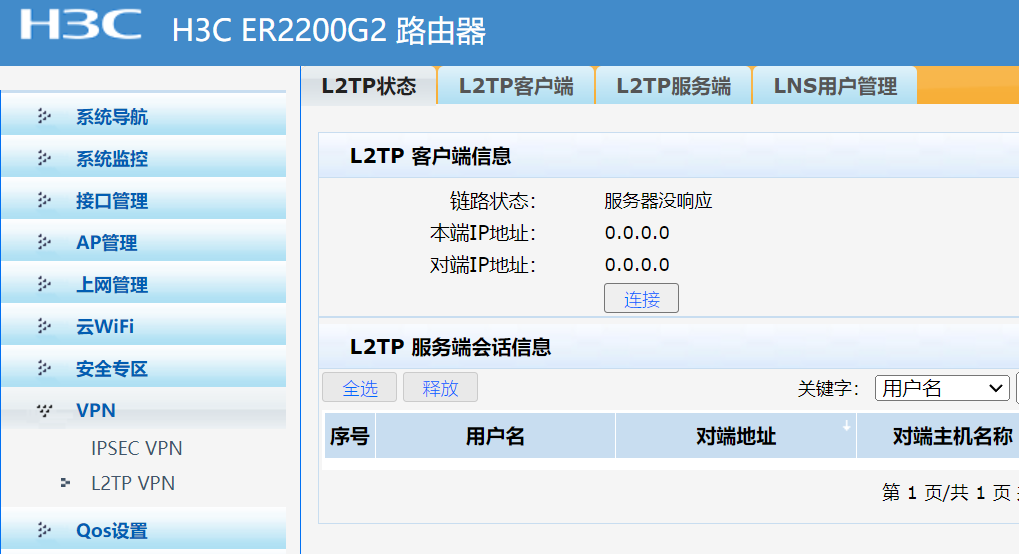Click the 释放 button

click(x=440, y=388)
